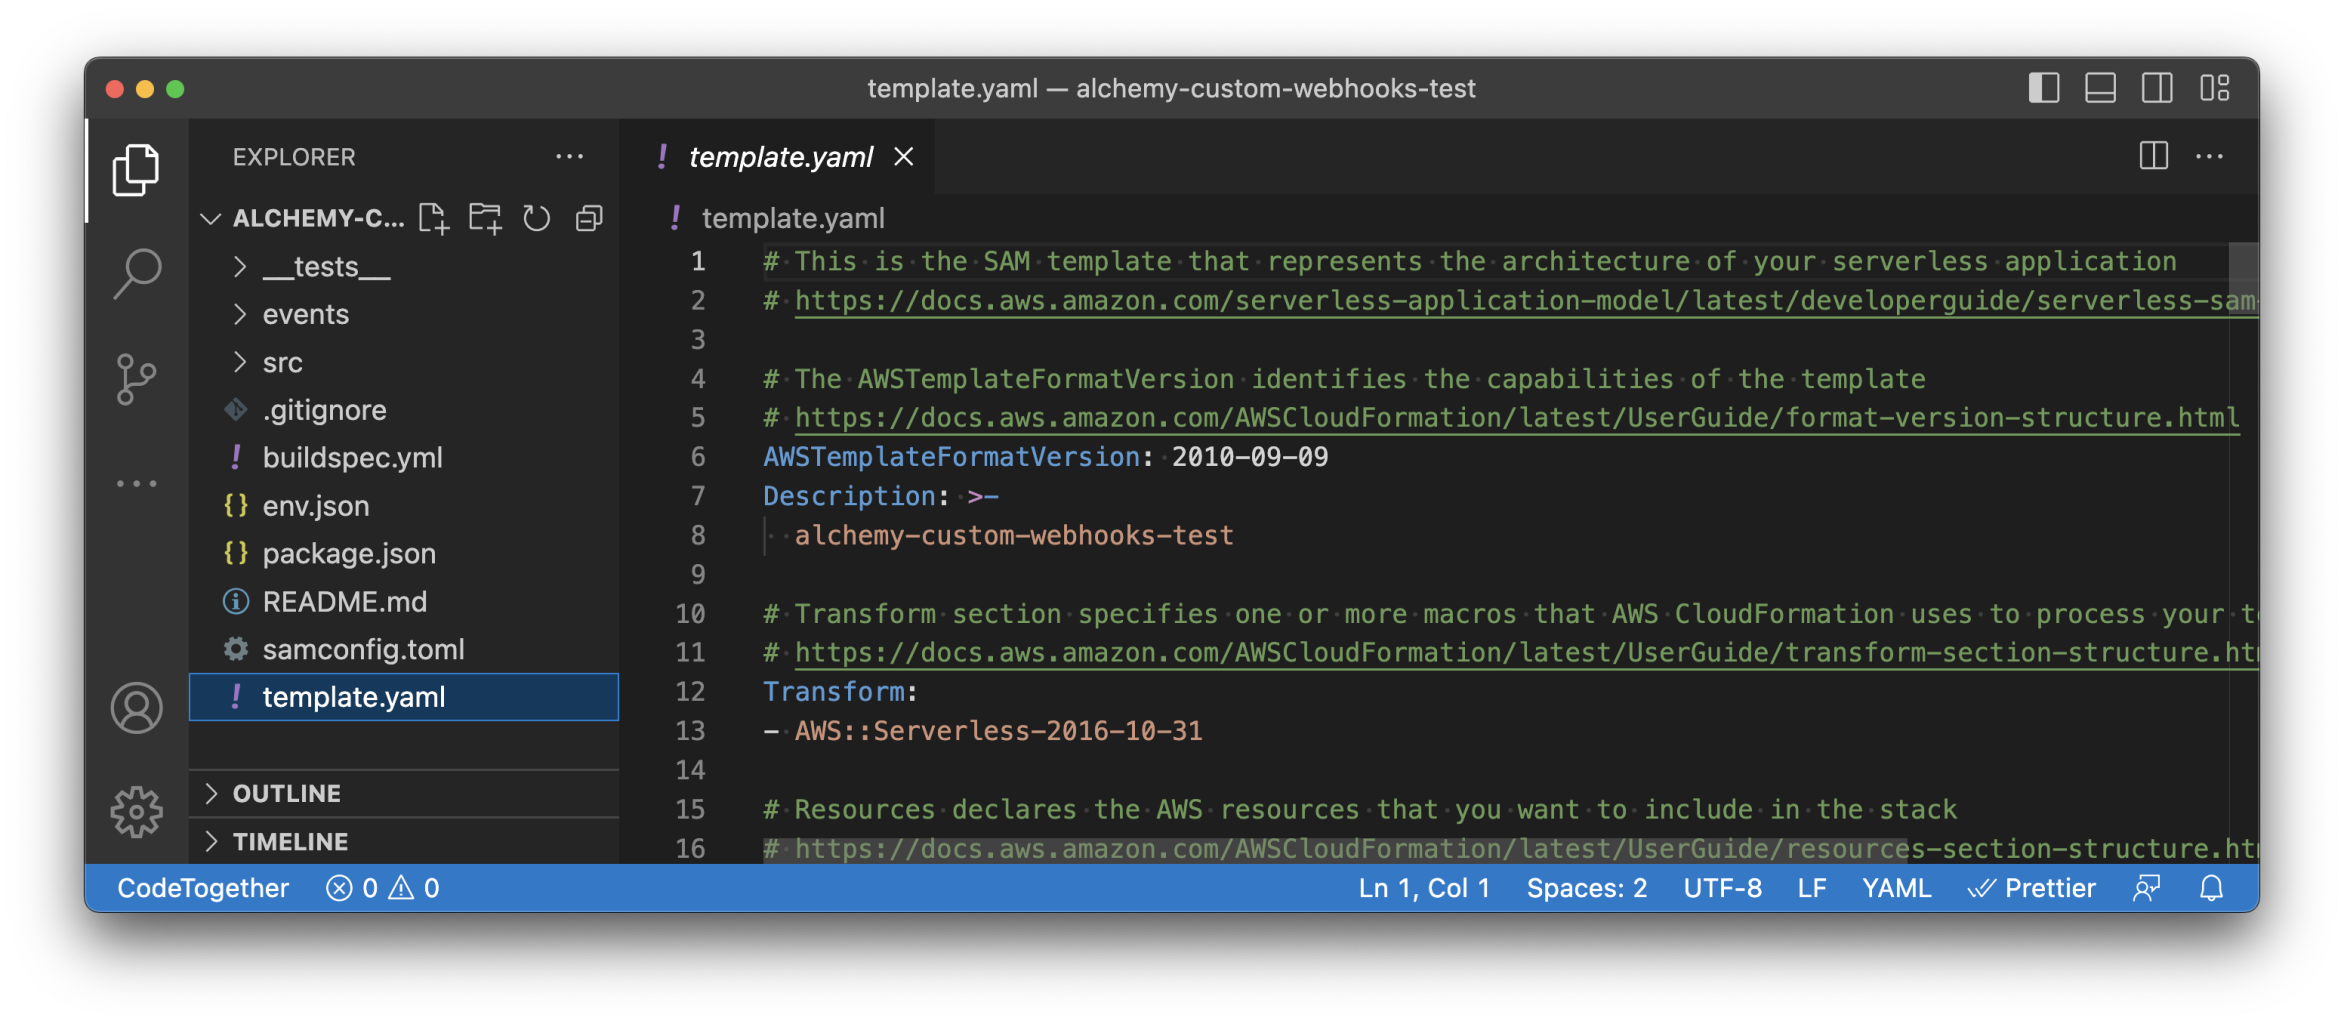Image resolution: width=2344 pixels, height=1024 pixels.
Task: Toggle the primary side bar layout button
Action: pos(2043,88)
